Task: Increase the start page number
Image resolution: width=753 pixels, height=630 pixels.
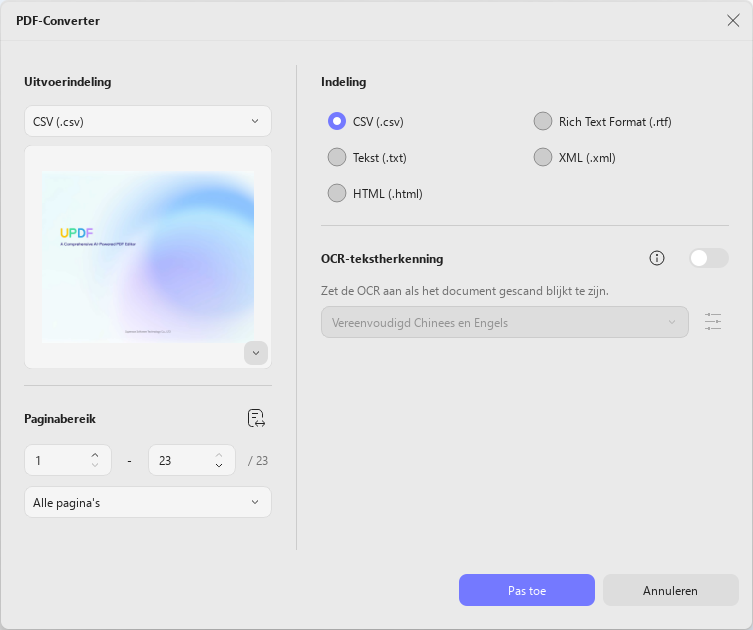Action: click(95, 455)
